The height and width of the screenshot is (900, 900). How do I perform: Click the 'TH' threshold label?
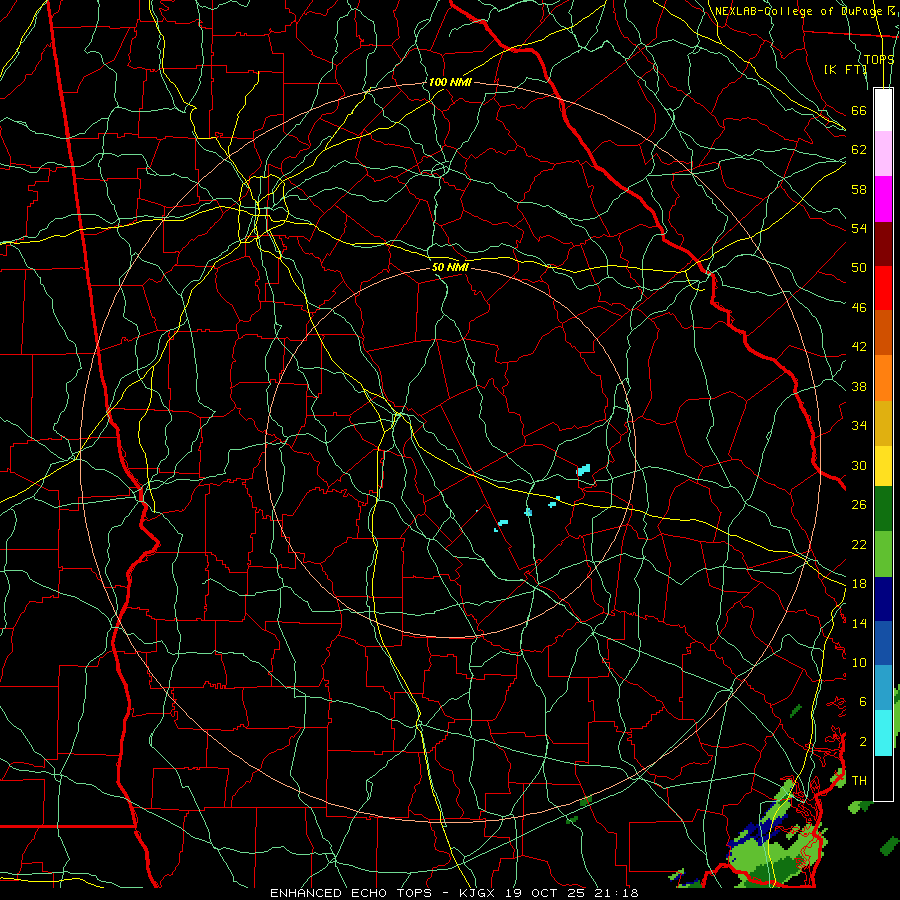[859, 781]
